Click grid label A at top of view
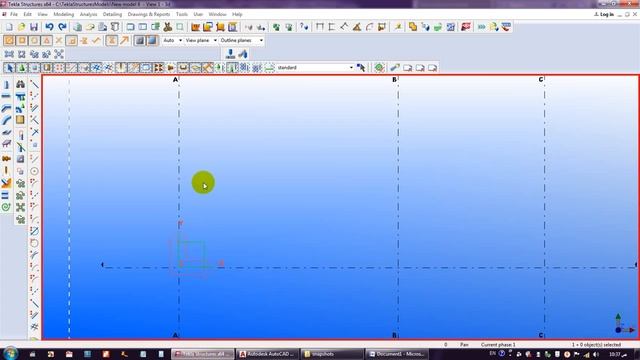The height and width of the screenshot is (360, 640). pyautogui.click(x=175, y=80)
